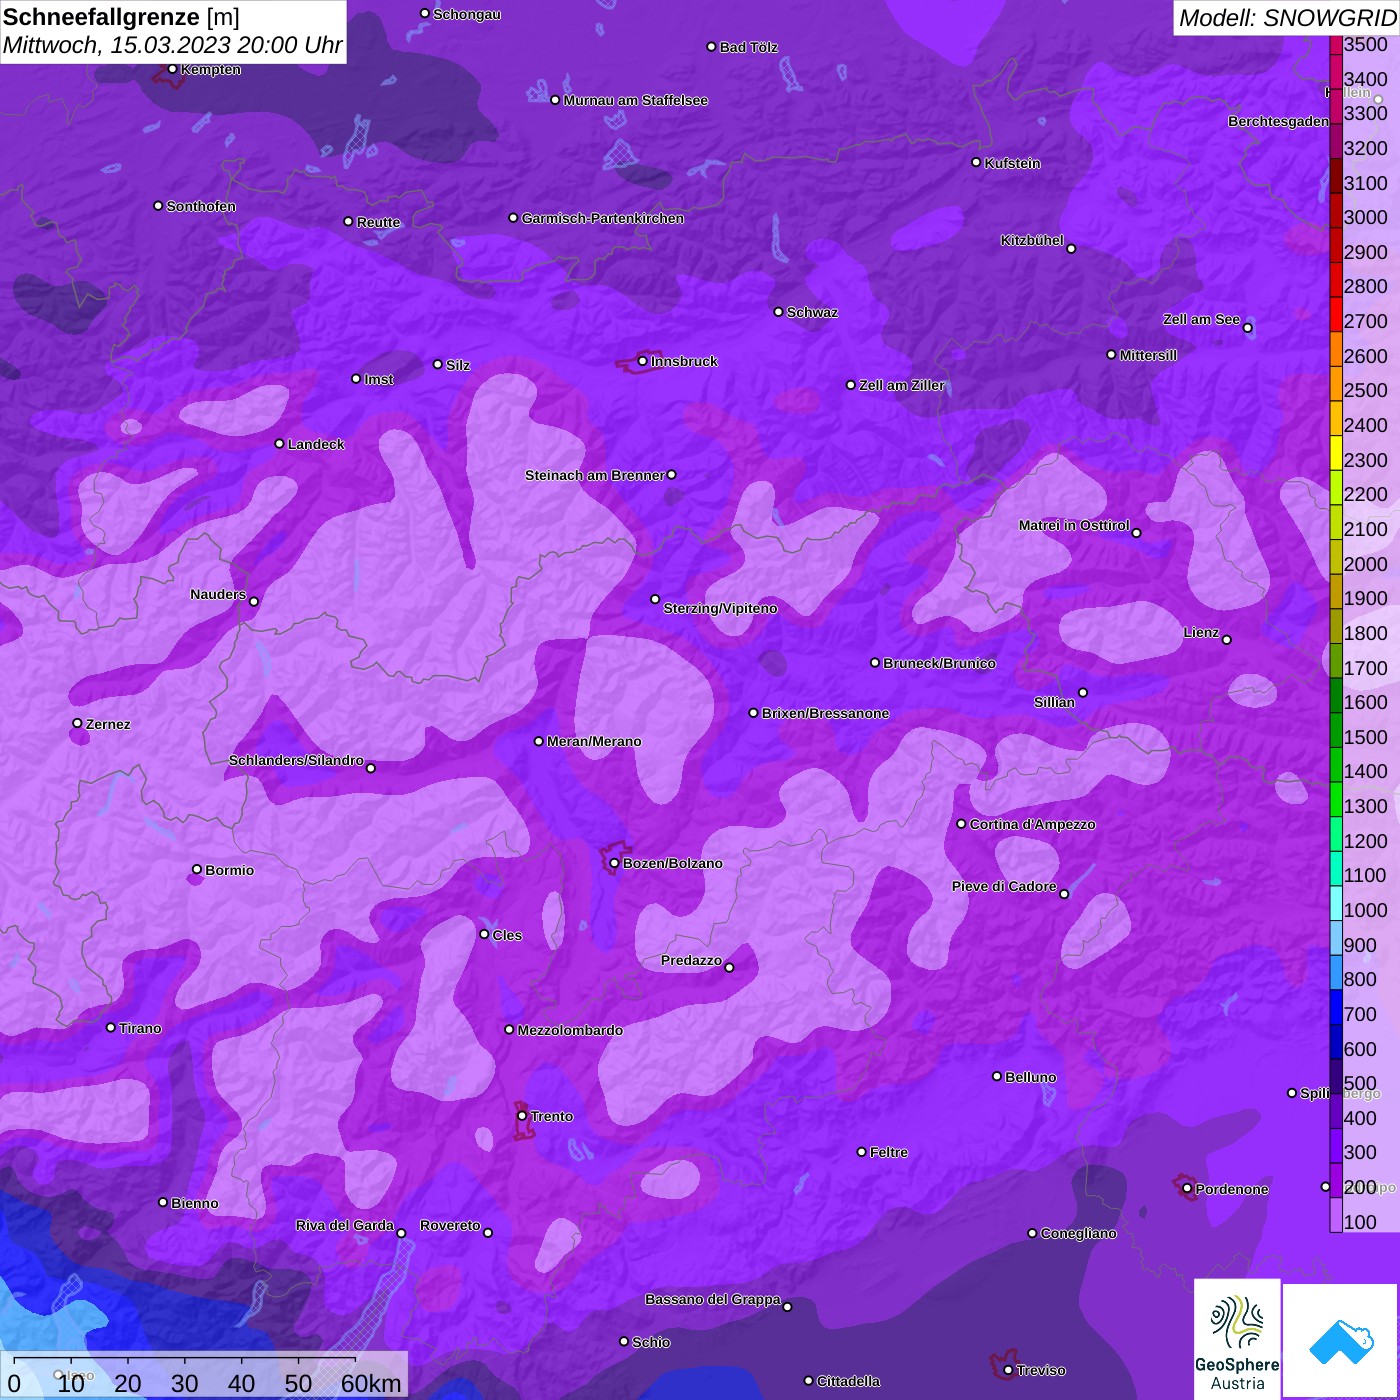Click the Conegliano label
This screenshot has width=1400, height=1400.
tap(1078, 1233)
